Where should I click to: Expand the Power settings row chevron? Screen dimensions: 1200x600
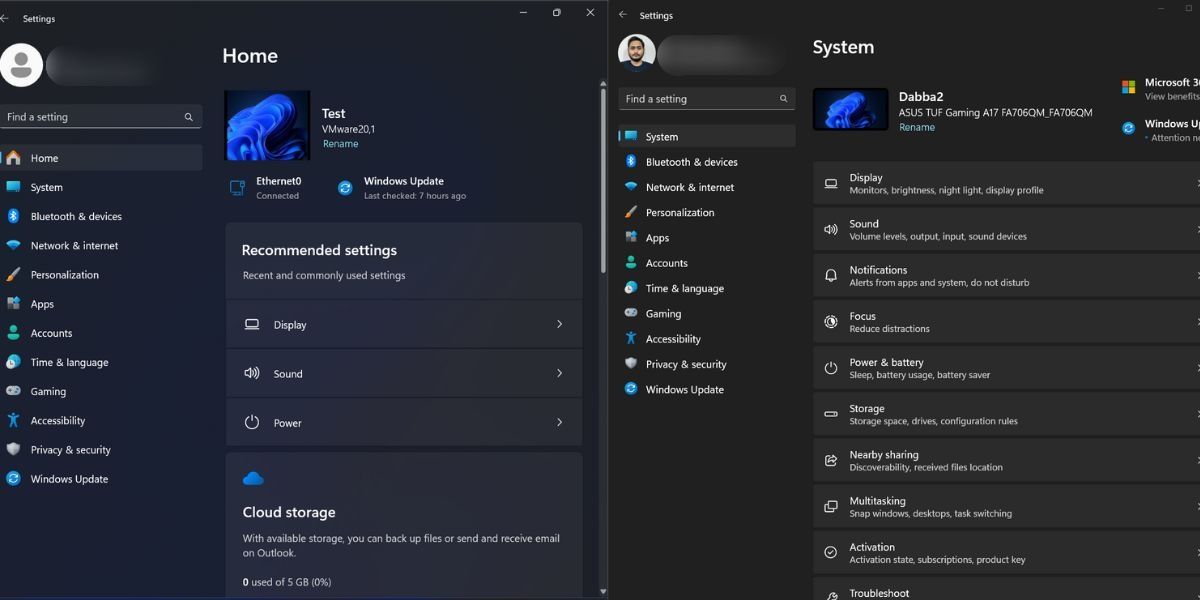(559, 422)
